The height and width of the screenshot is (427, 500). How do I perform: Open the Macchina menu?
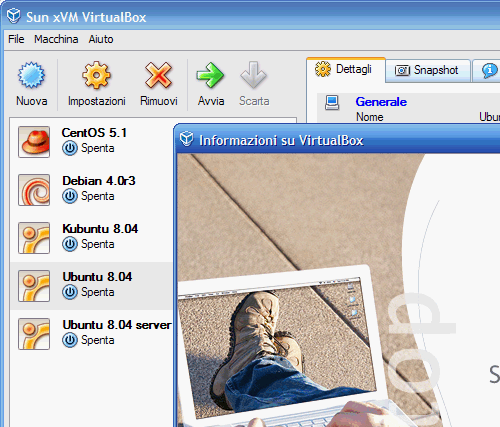tap(56, 39)
